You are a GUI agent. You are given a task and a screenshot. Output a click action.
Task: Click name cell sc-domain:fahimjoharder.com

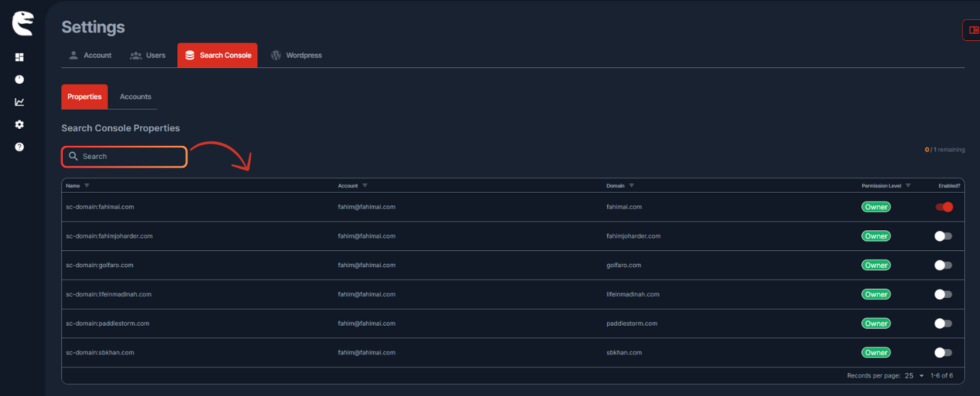pos(109,236)
